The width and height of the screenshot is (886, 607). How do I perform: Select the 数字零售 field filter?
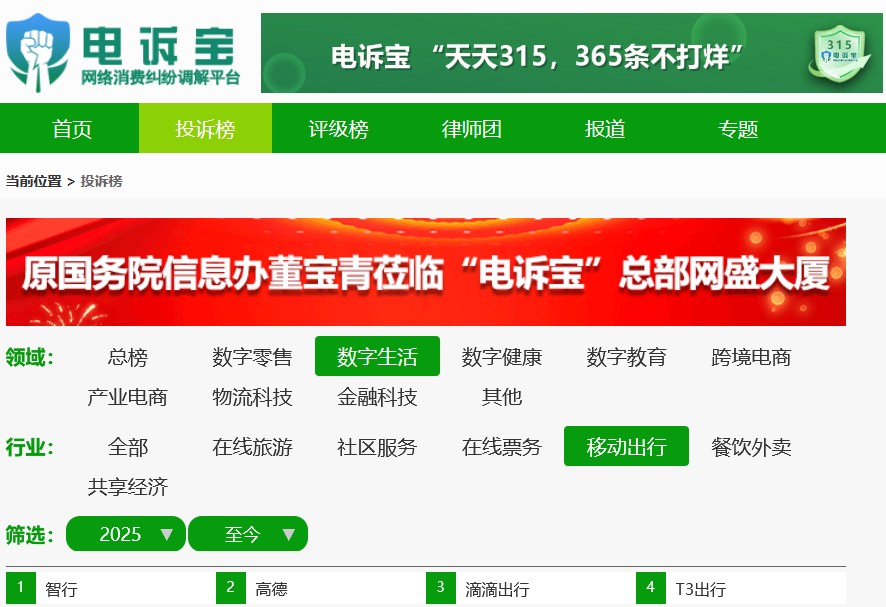252,357
